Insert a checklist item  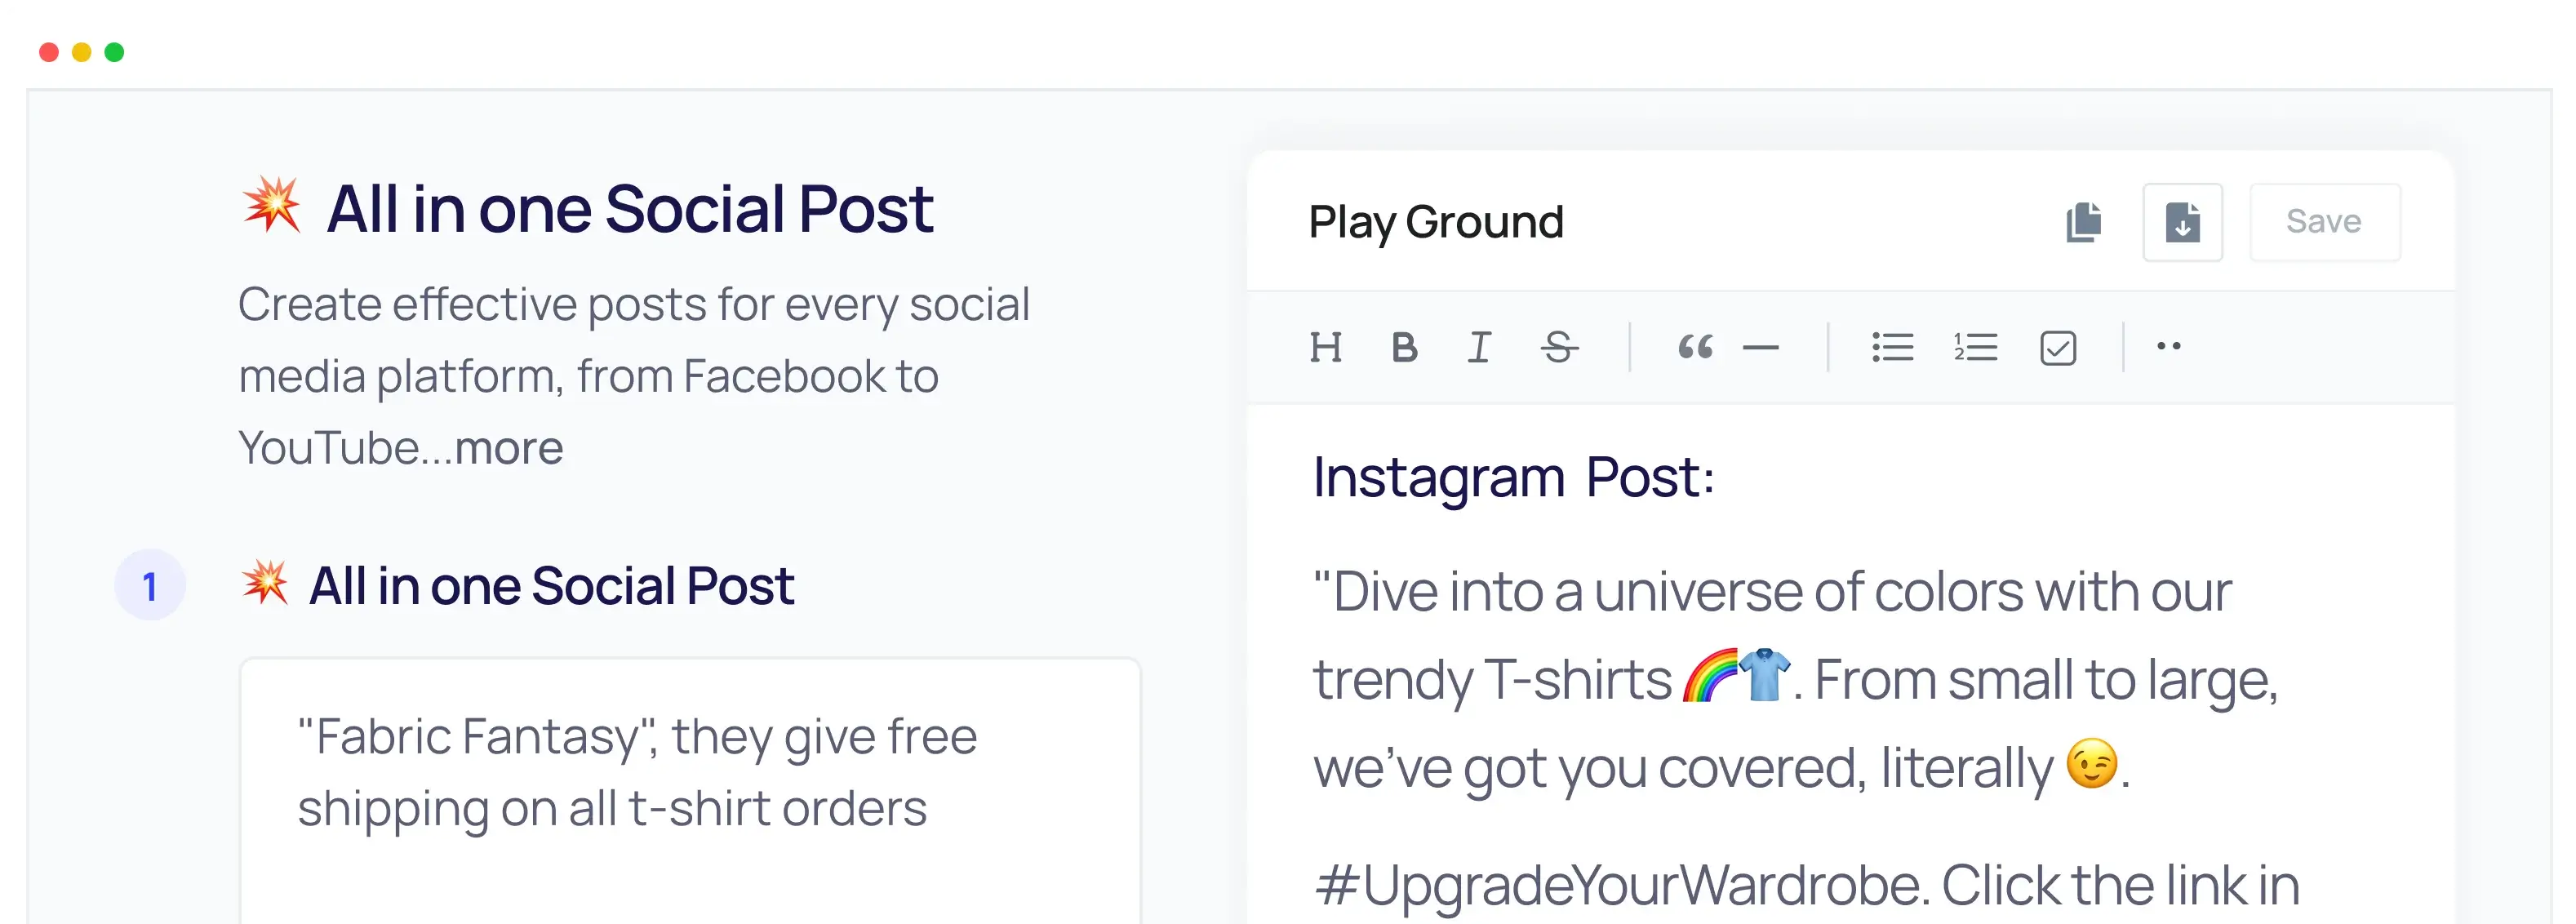pos(2057,347)
